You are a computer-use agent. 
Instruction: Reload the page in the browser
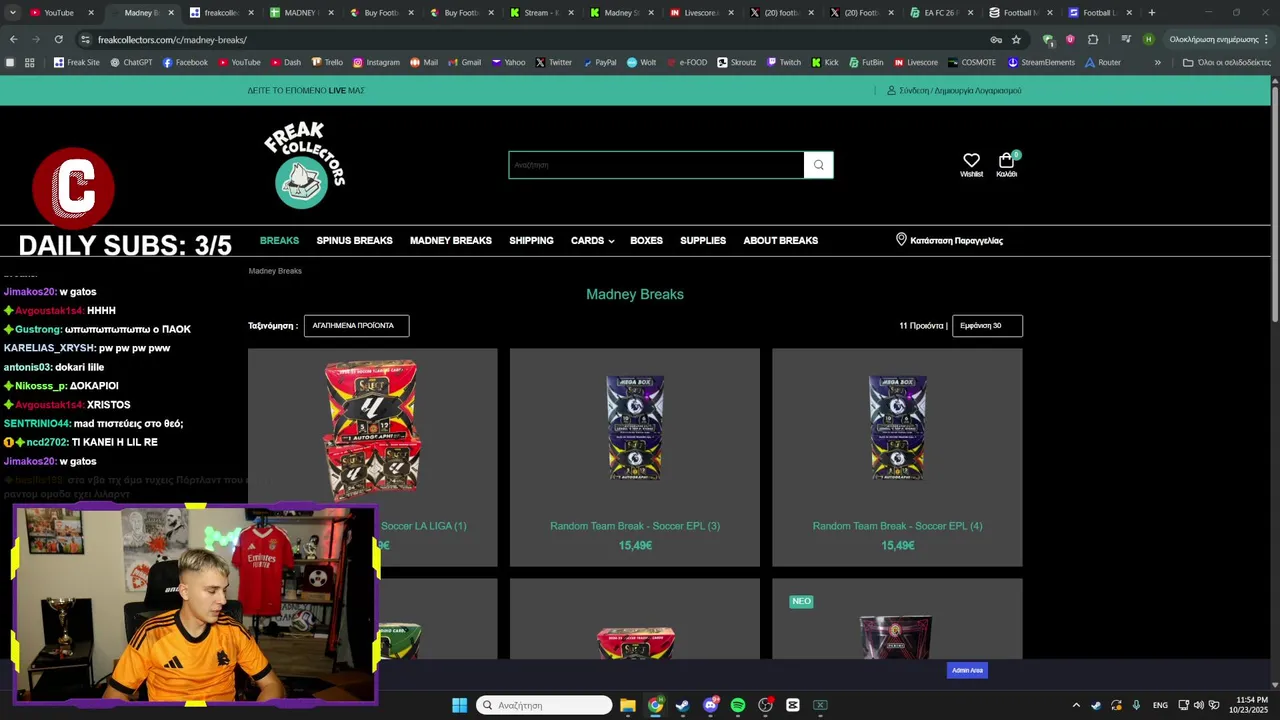pos(58,39)
